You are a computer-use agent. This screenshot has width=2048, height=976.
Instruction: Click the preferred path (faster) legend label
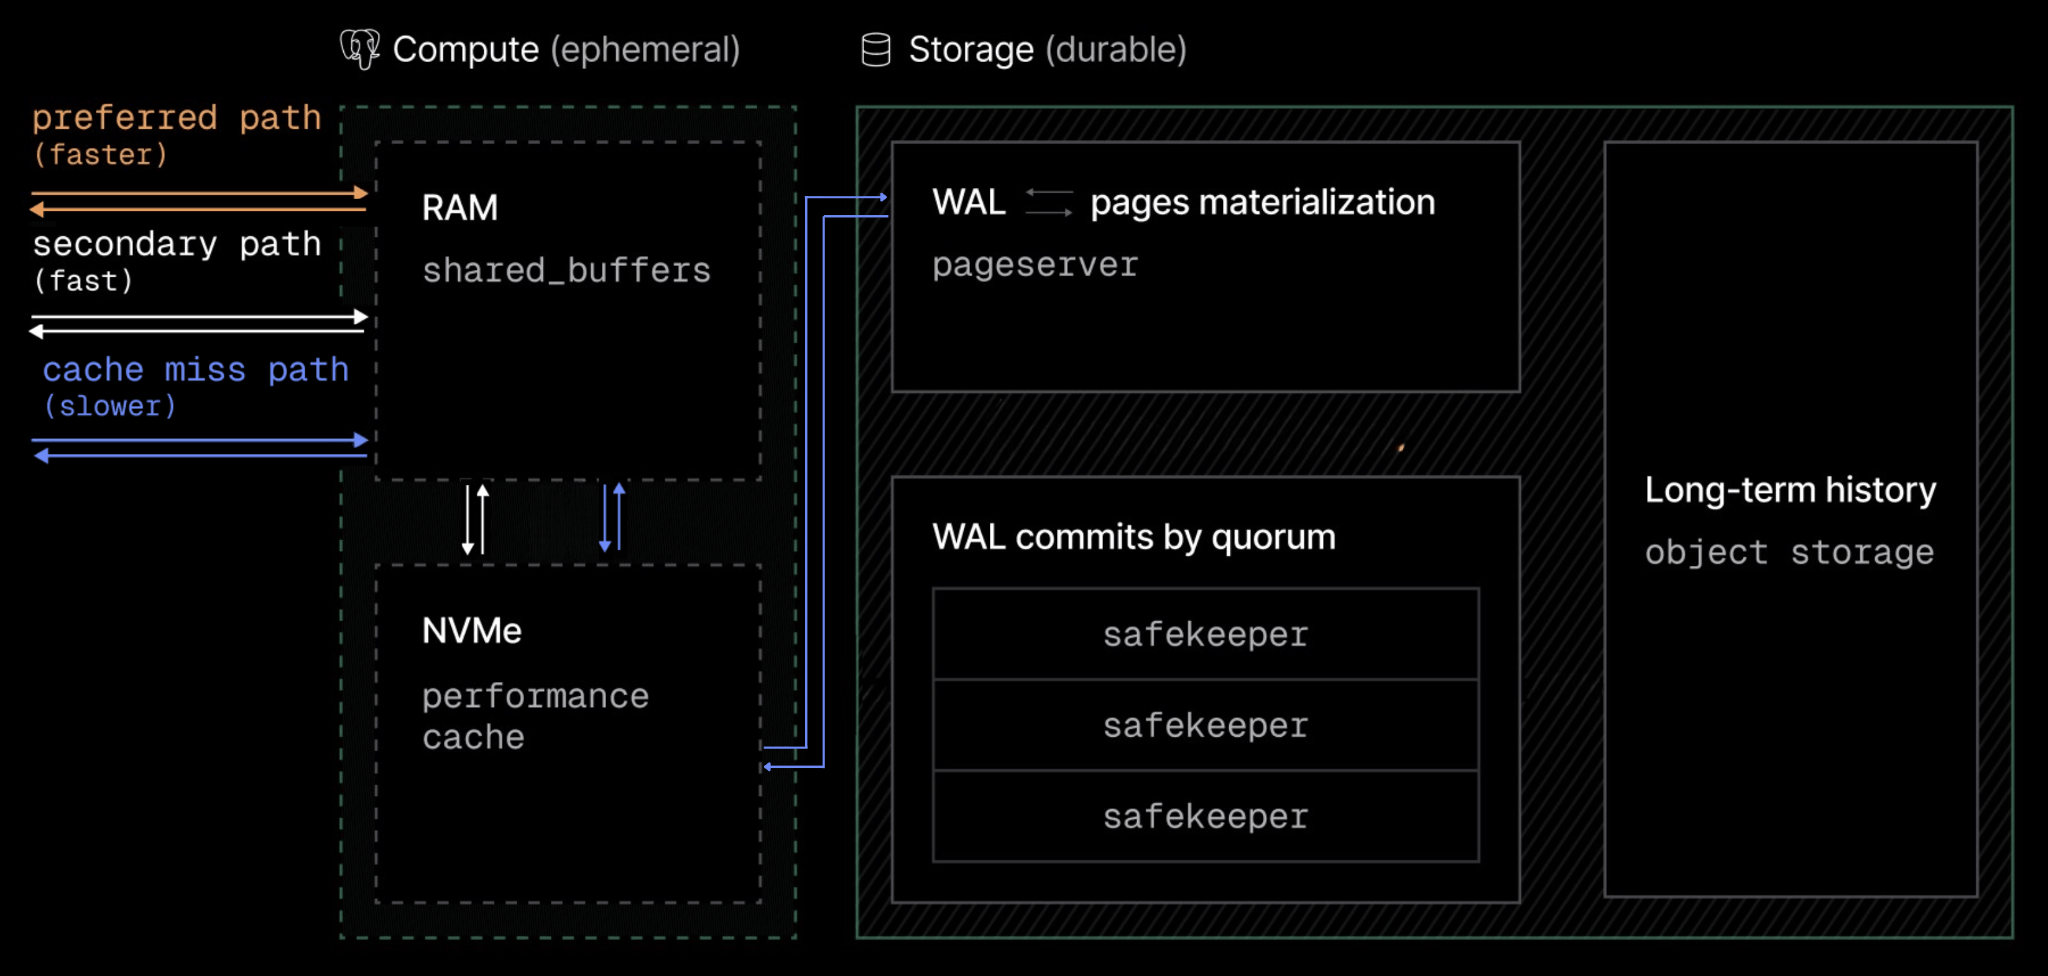(177, 134)
